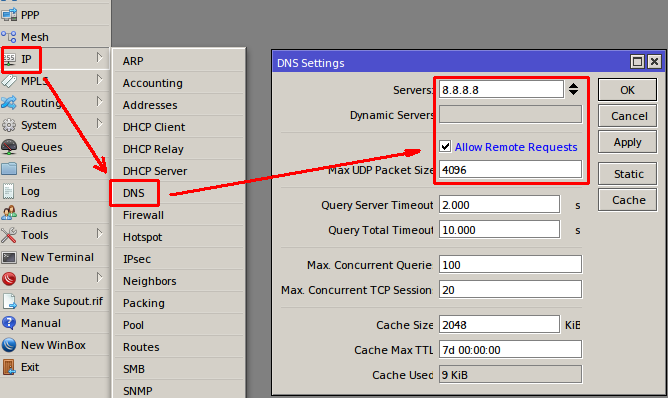Expand the Dude submenu arrow
Image resolution: width=668 pixels, height=398 pixels.
coord(99,277)
